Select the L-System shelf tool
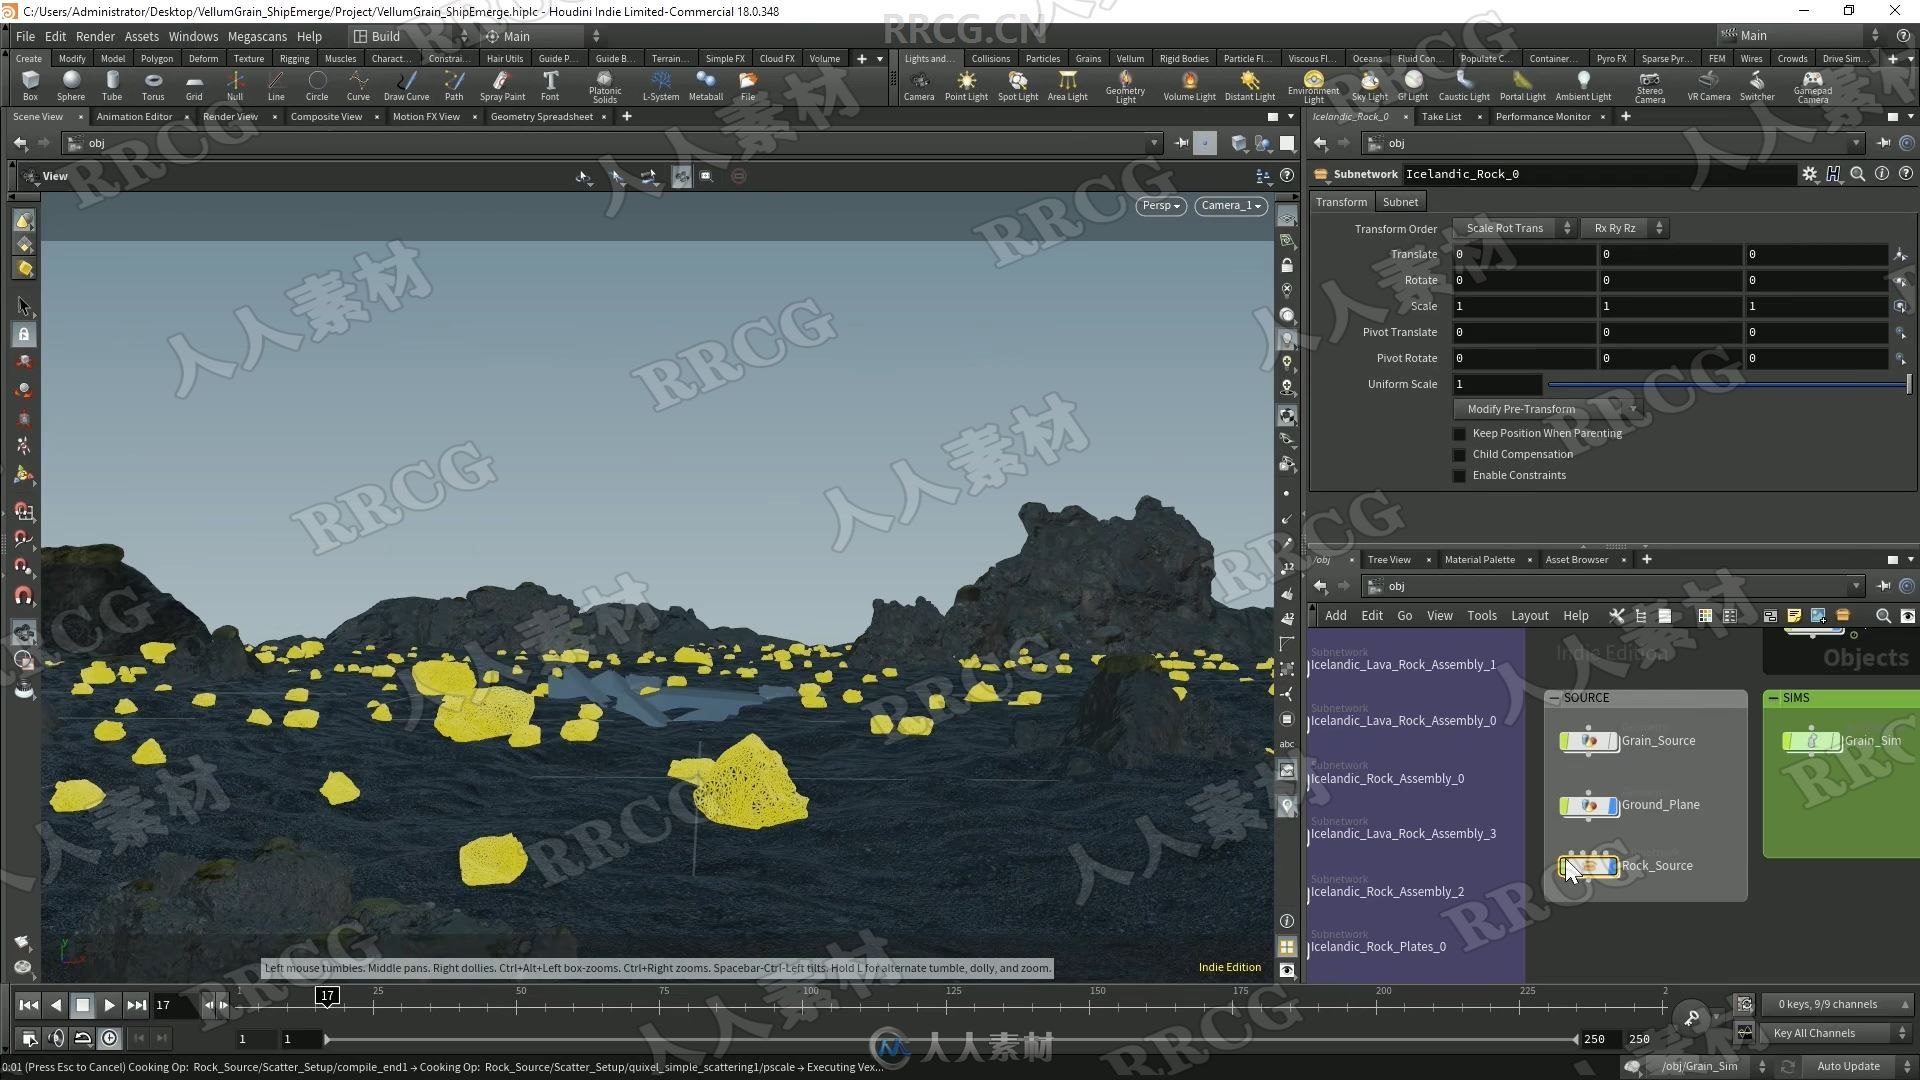Screen dimensions: 1920x1080 click(660, 85)
